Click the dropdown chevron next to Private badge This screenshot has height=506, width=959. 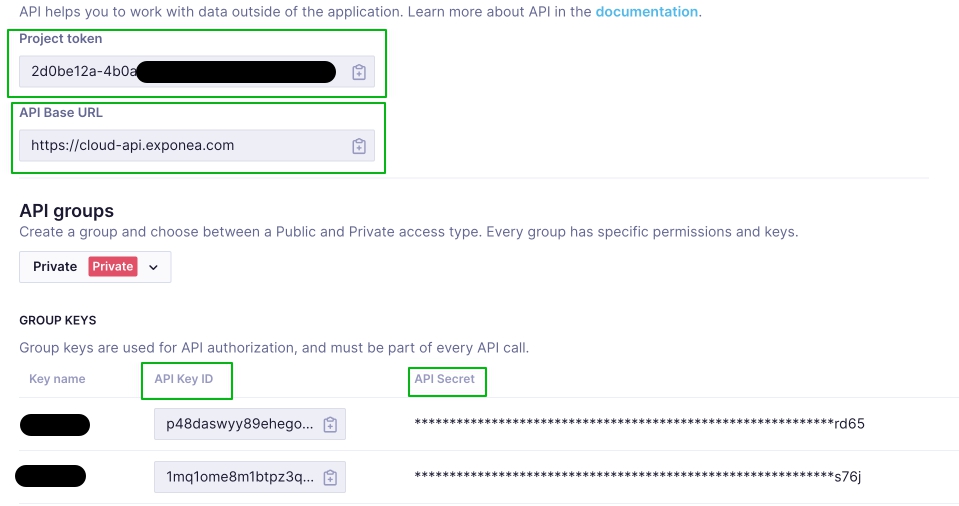tap(154, 267)
